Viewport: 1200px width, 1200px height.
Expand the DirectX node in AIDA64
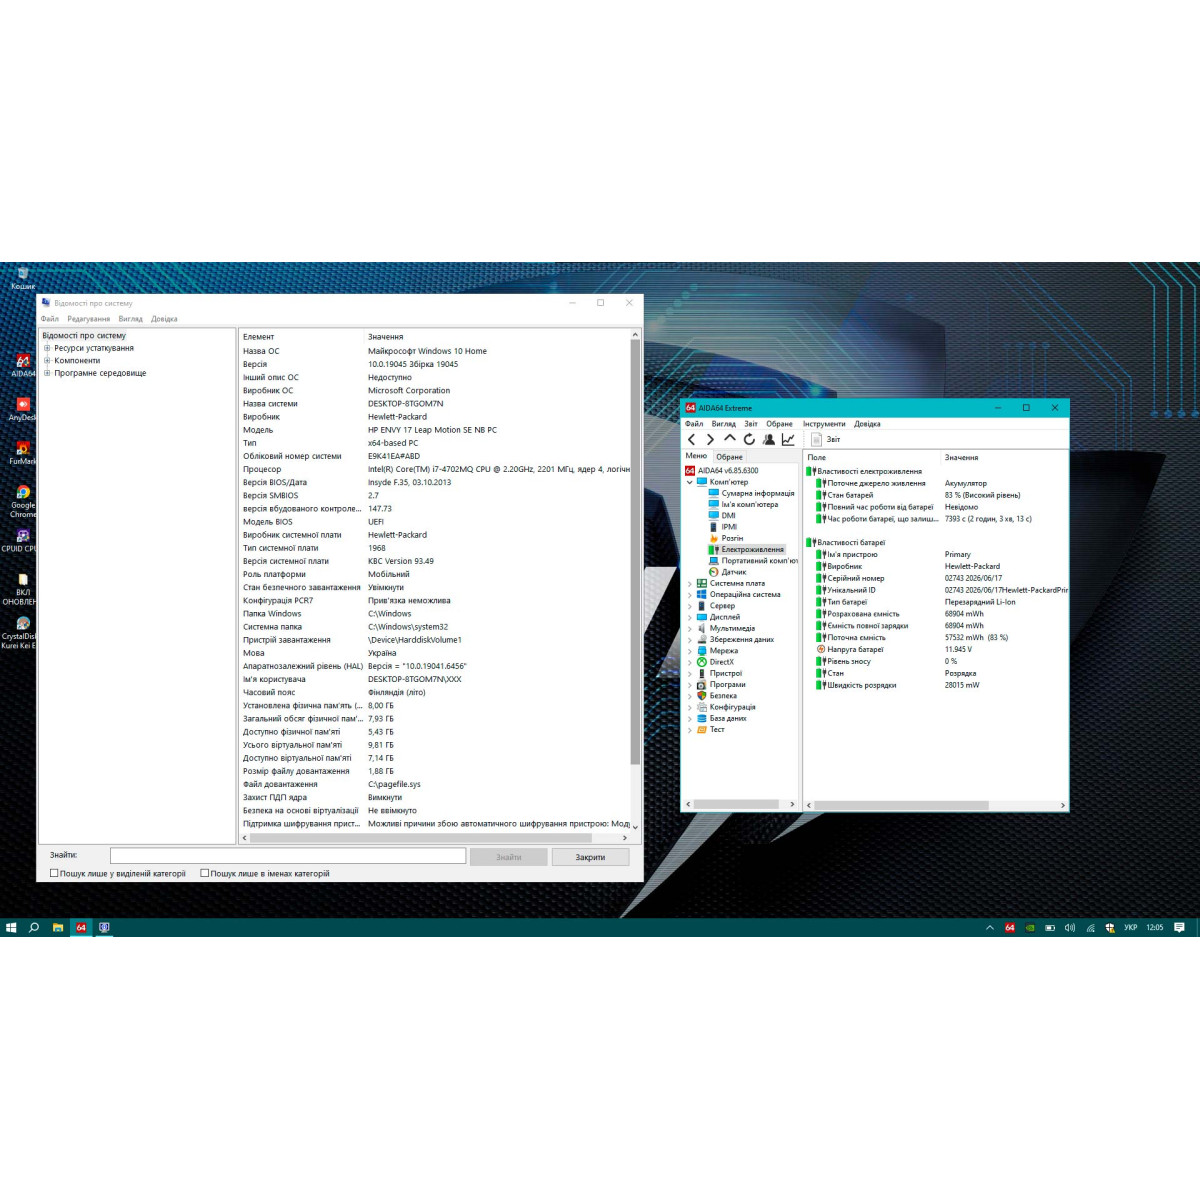(689, 662)
